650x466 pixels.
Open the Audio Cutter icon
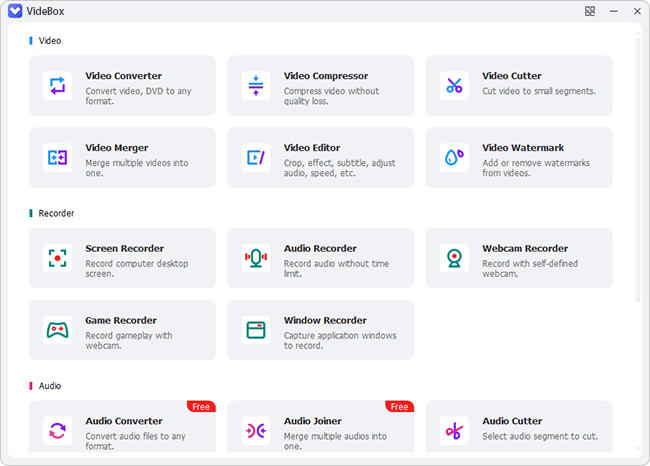(454, 431)
